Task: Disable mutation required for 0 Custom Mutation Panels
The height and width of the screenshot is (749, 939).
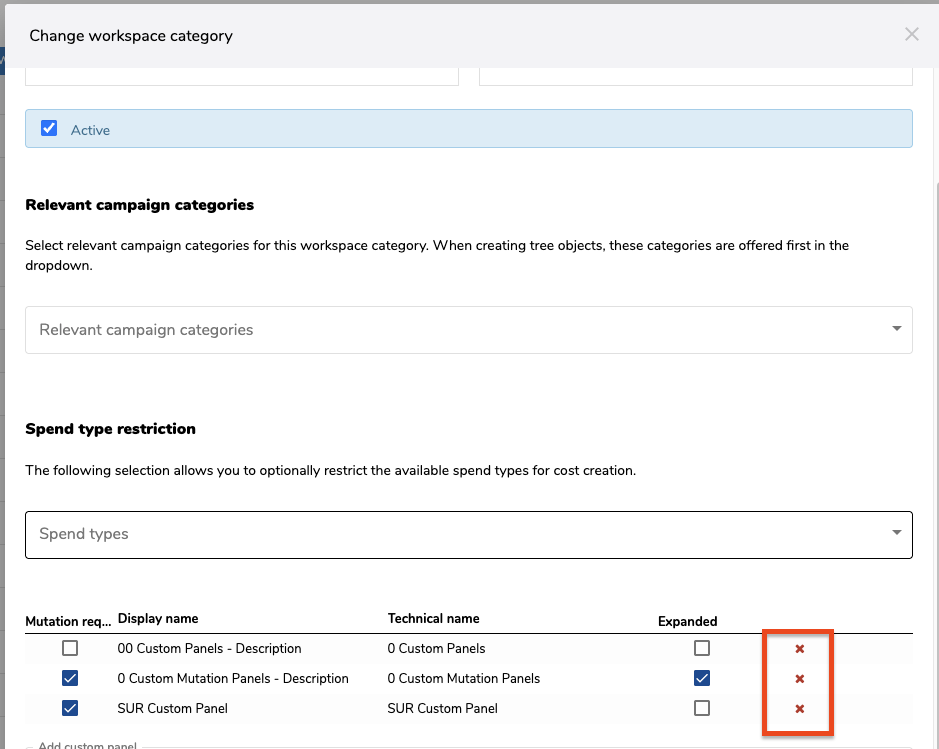Action: [x=70, y=678]
